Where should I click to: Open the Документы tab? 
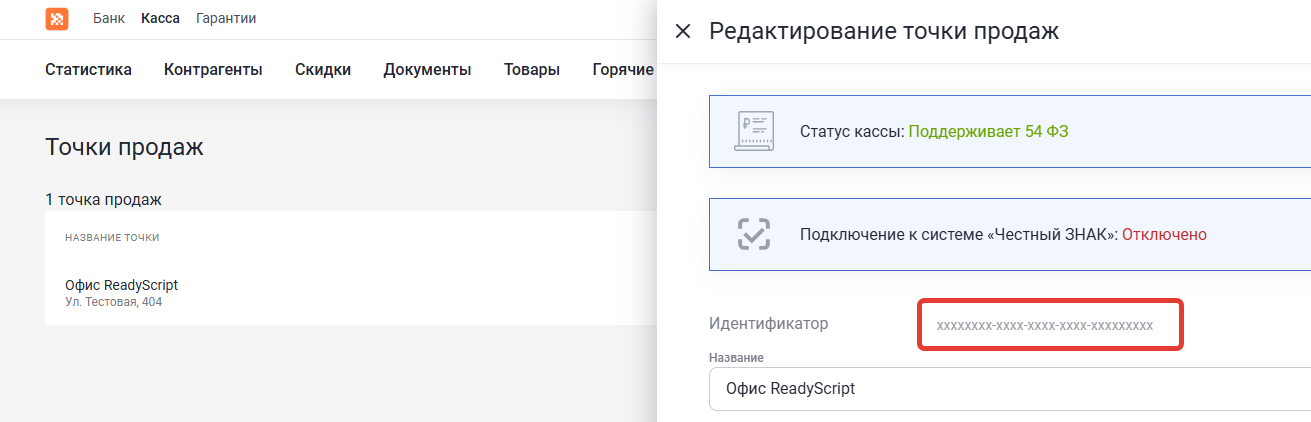427,70
